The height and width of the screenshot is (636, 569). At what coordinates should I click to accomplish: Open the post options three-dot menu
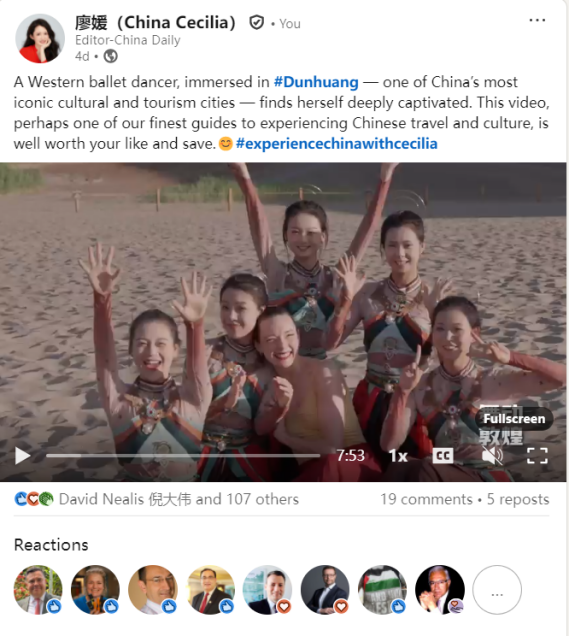pyautogui.click(x=537, y=20)
